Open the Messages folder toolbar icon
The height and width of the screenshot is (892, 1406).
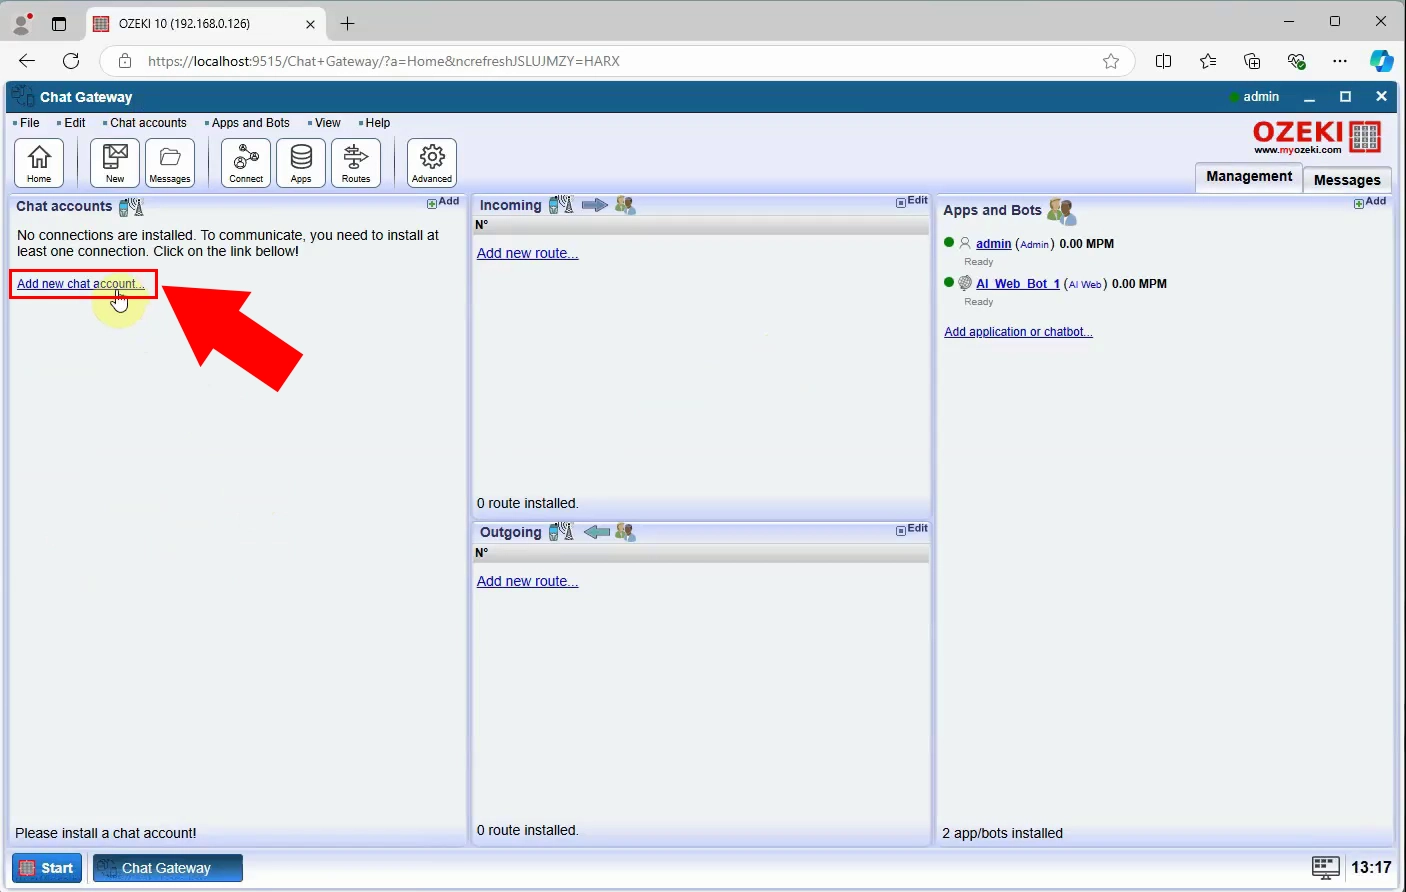tap(170, 163)
